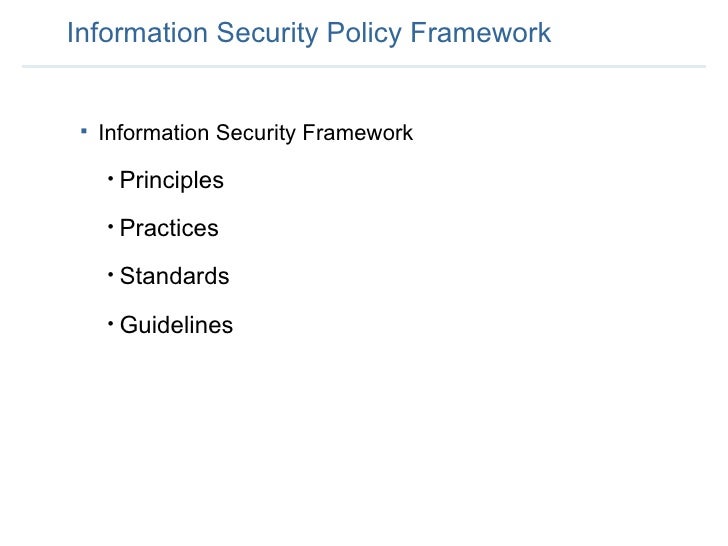Select the Guidelines sub-bullet text
Screen dimensions: 728x546
coord(176,325)
